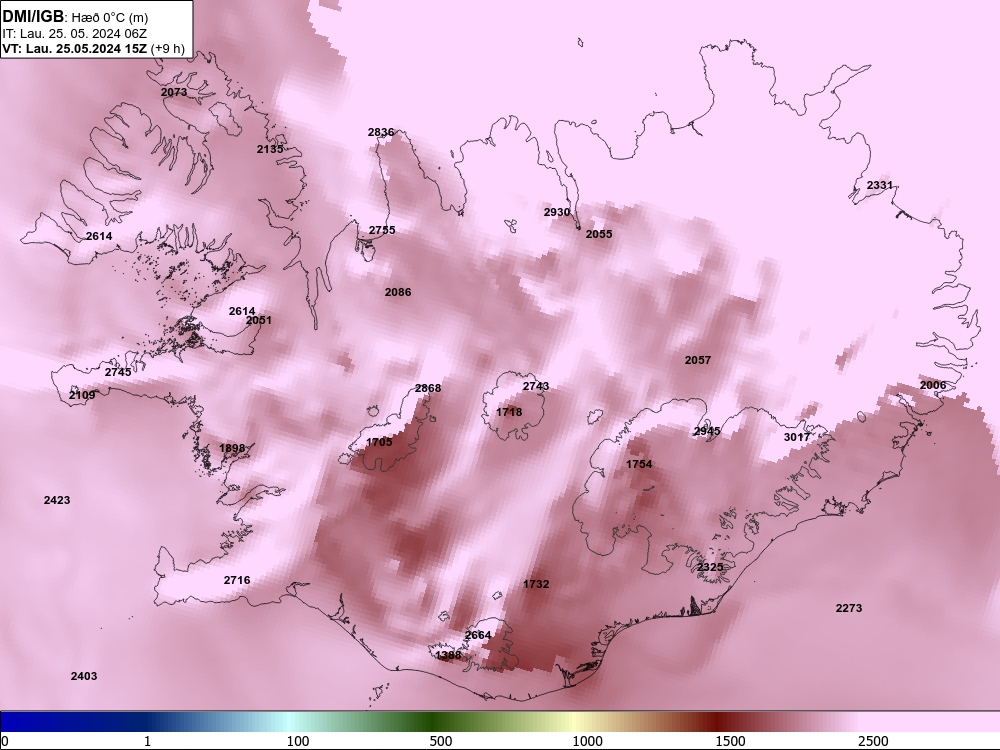Click the height label 2836
The image size is (1000, 750).
click(381, 132)
